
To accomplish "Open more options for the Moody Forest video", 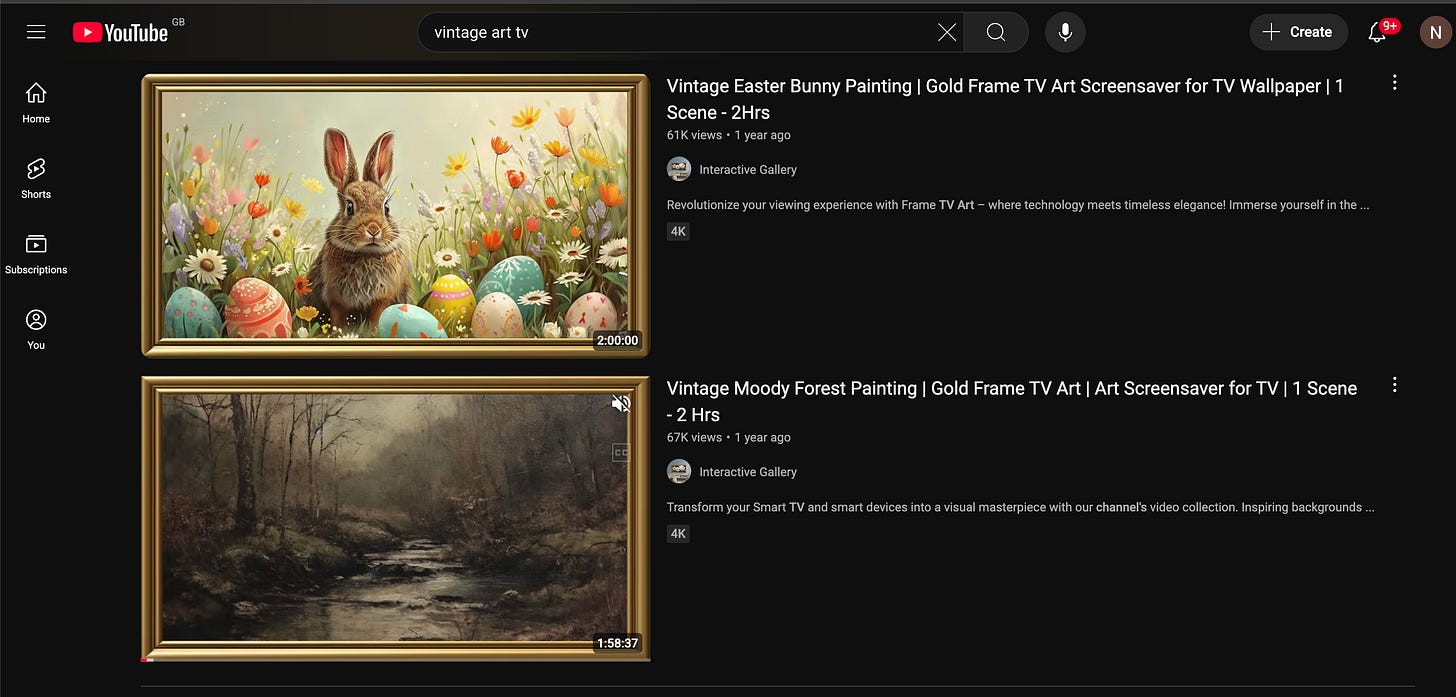I will coord(1394,385).
